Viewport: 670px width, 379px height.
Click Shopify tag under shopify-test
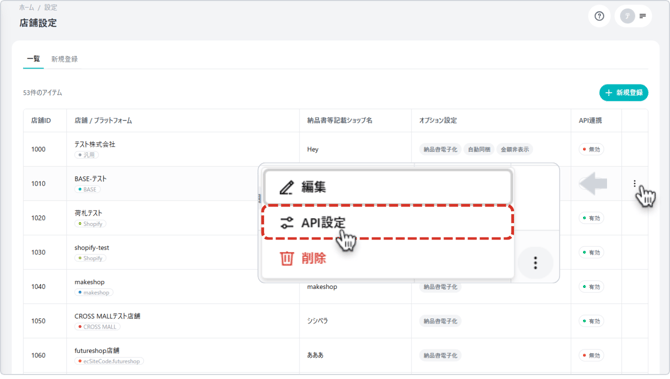click(90, 258)
